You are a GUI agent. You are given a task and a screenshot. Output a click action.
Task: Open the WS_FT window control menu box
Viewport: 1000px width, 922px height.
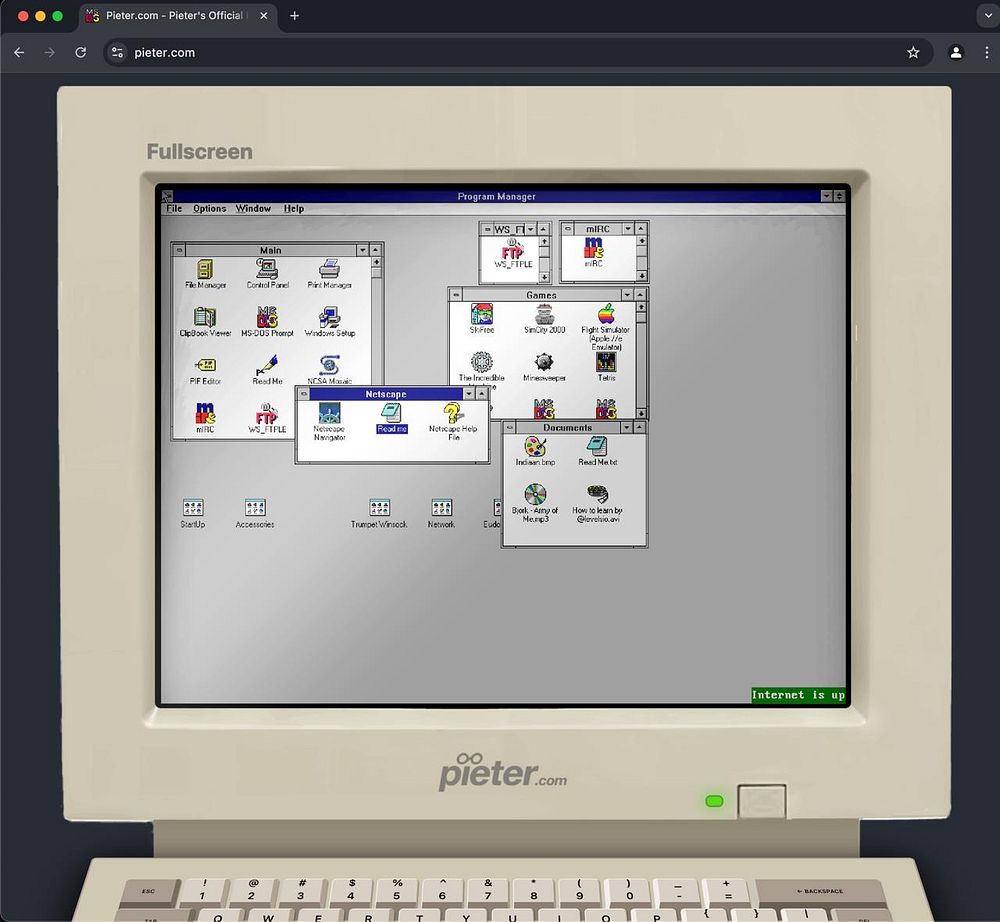[x=487, y=229]
